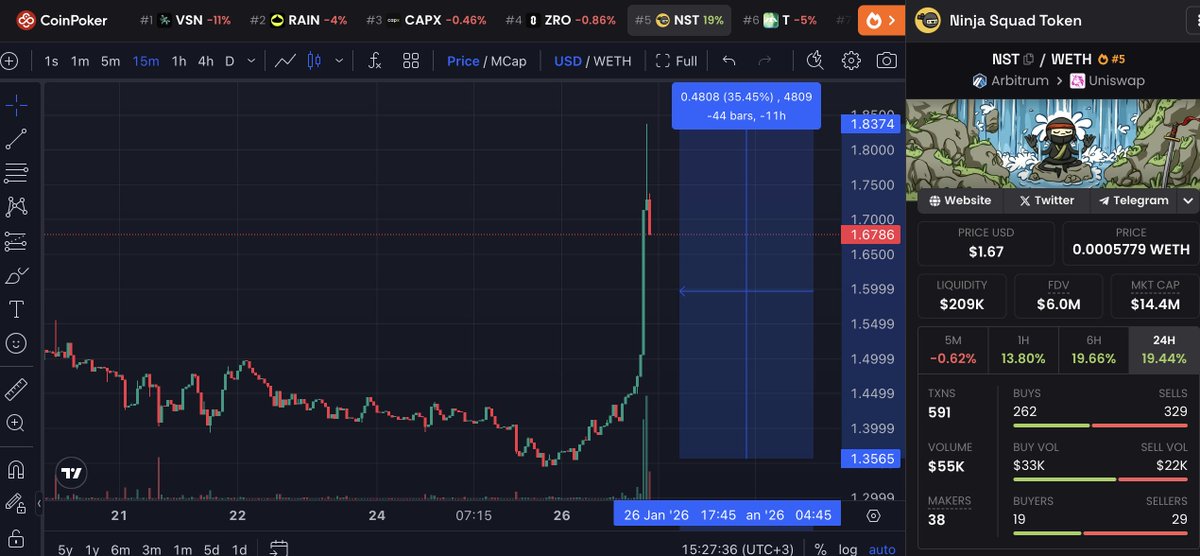Open time axis settings icon
This screenshot has width=1200, height=556.
[873, 515]
